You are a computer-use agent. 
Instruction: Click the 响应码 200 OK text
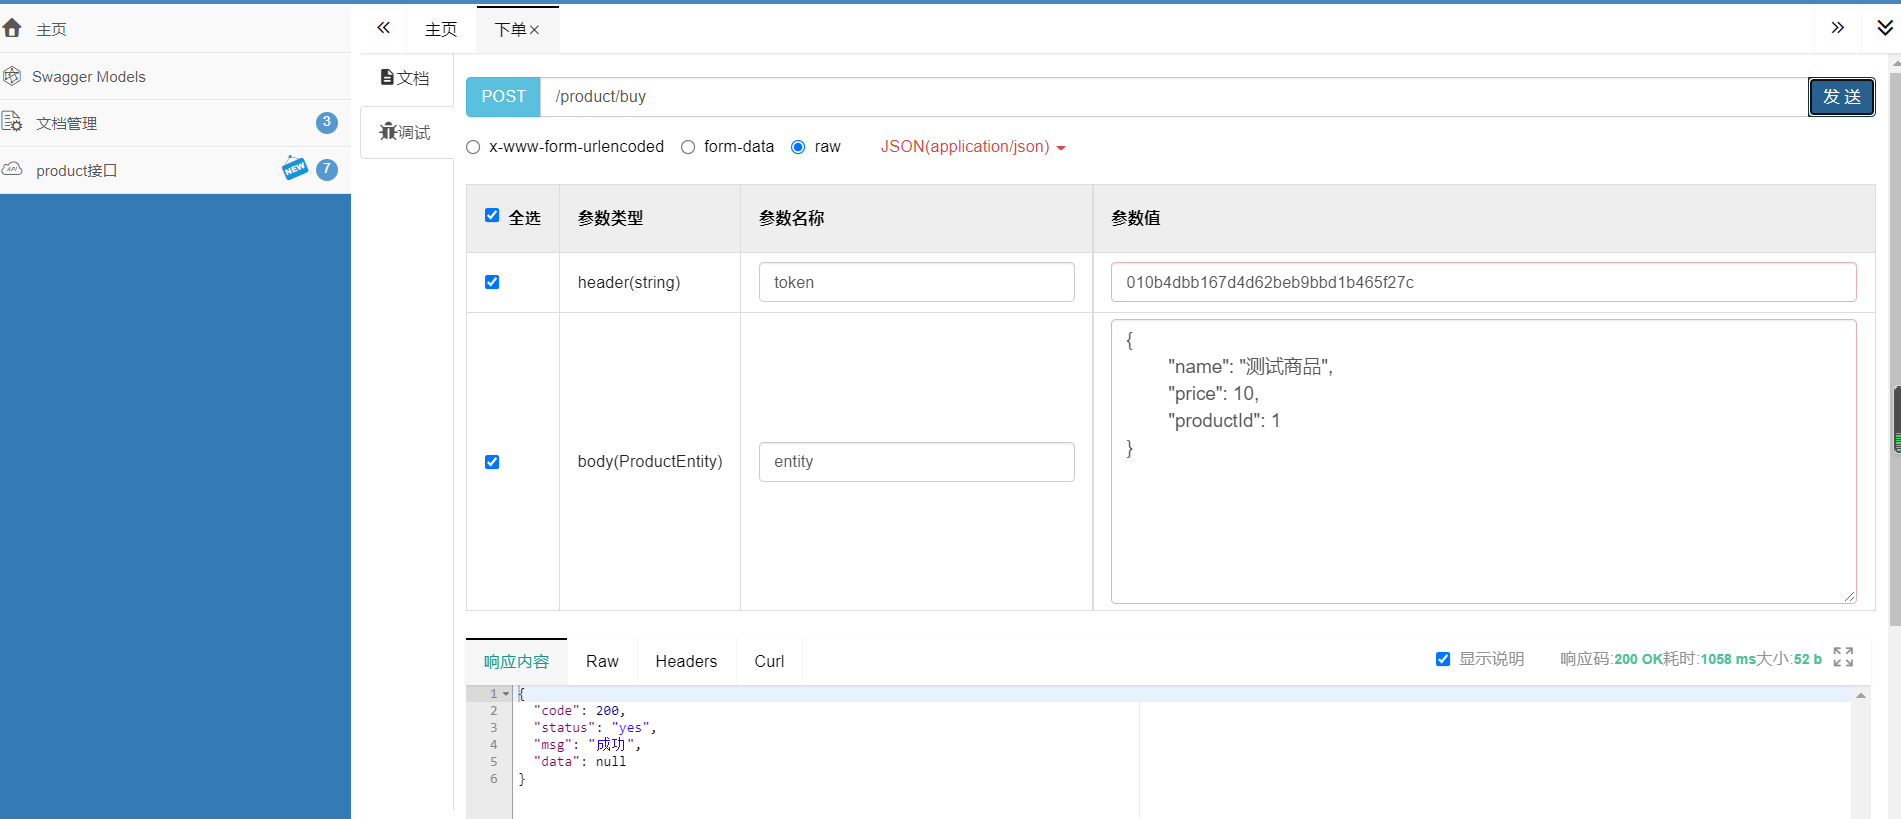[1611, 659]
